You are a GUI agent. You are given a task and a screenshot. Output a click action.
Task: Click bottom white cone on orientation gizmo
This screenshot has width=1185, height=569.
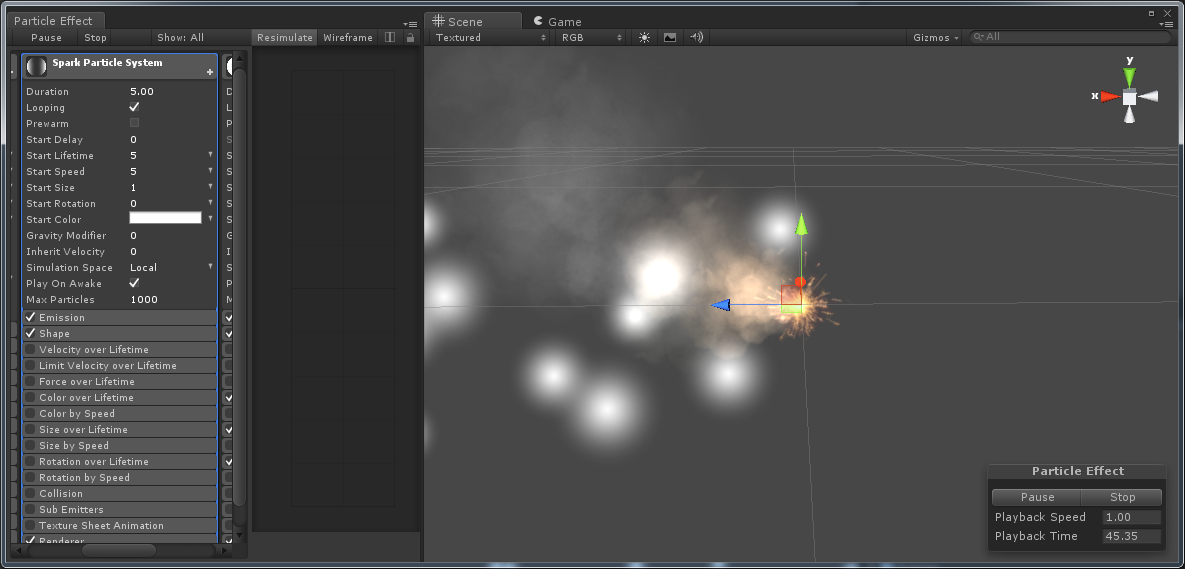(x=1129, y=115)
